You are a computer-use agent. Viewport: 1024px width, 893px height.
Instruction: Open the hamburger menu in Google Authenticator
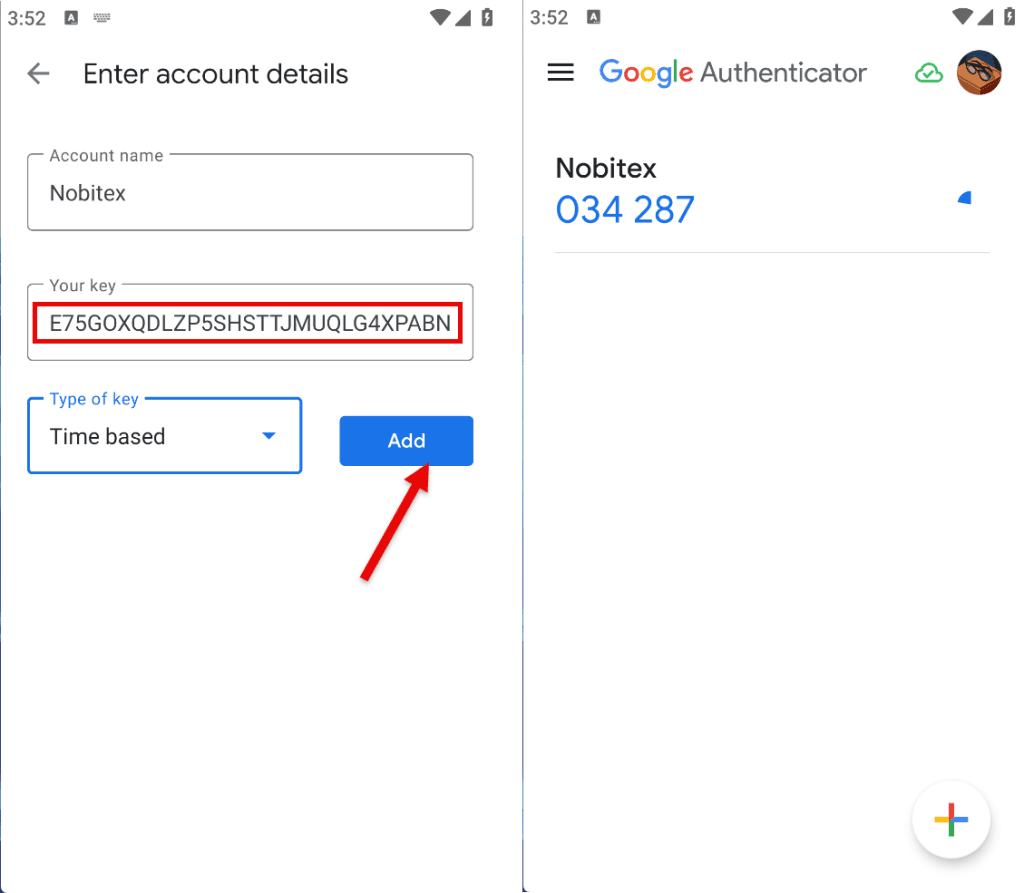point(561,72)
